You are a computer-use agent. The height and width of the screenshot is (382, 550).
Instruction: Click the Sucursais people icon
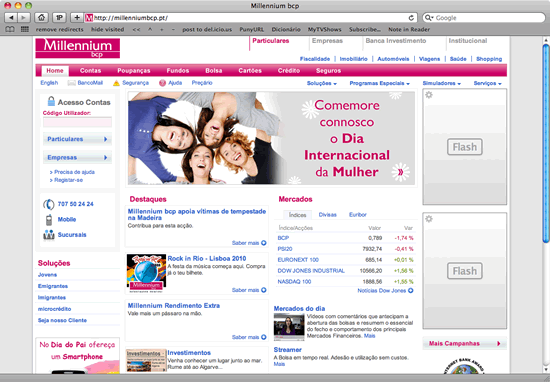point(49,235)
